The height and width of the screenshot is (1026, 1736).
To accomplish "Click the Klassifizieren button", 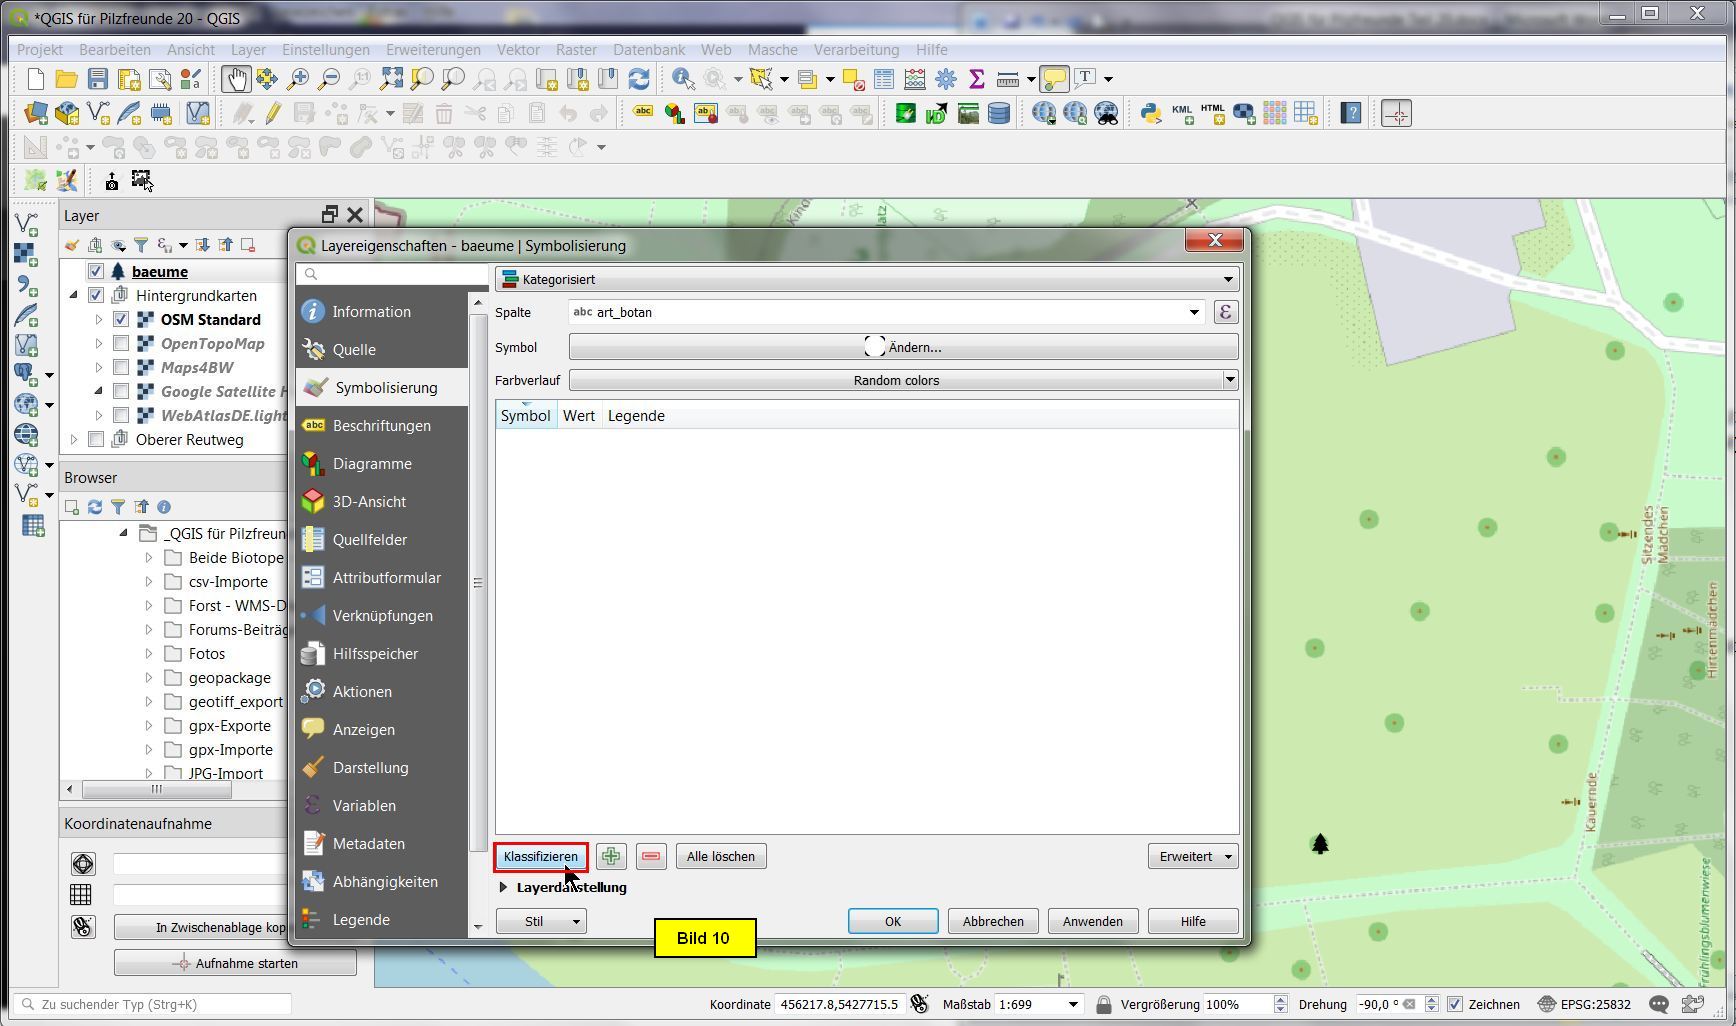I will click(540, 857).
